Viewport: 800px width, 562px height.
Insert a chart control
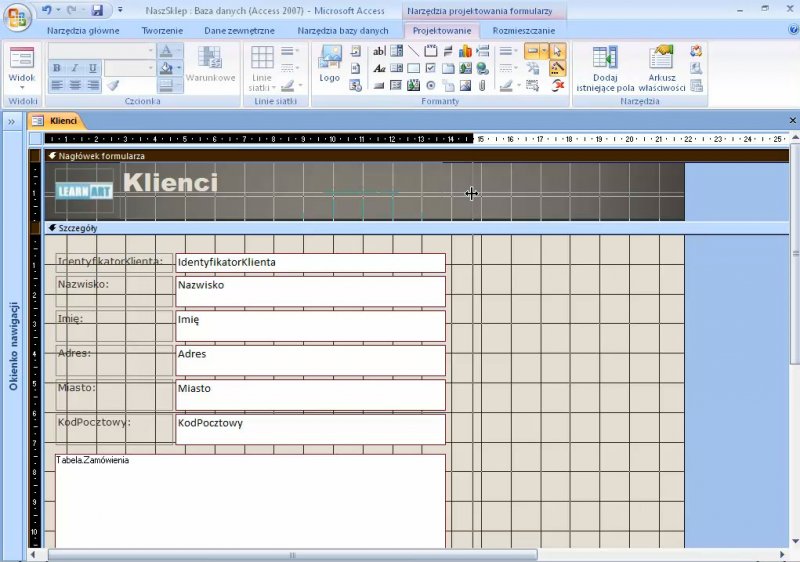pos(466,51)
